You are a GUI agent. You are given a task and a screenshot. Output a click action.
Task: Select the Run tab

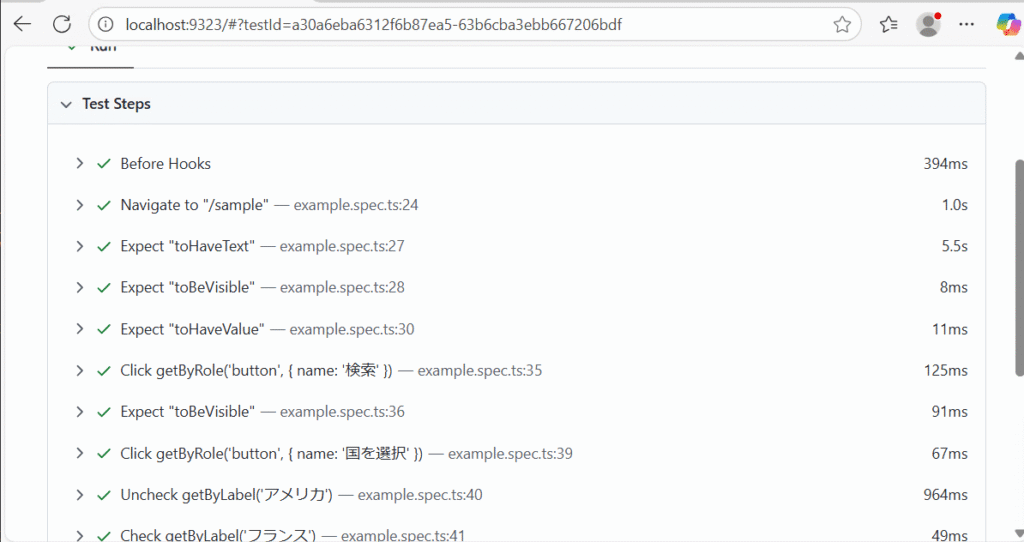tap(90, 50)
